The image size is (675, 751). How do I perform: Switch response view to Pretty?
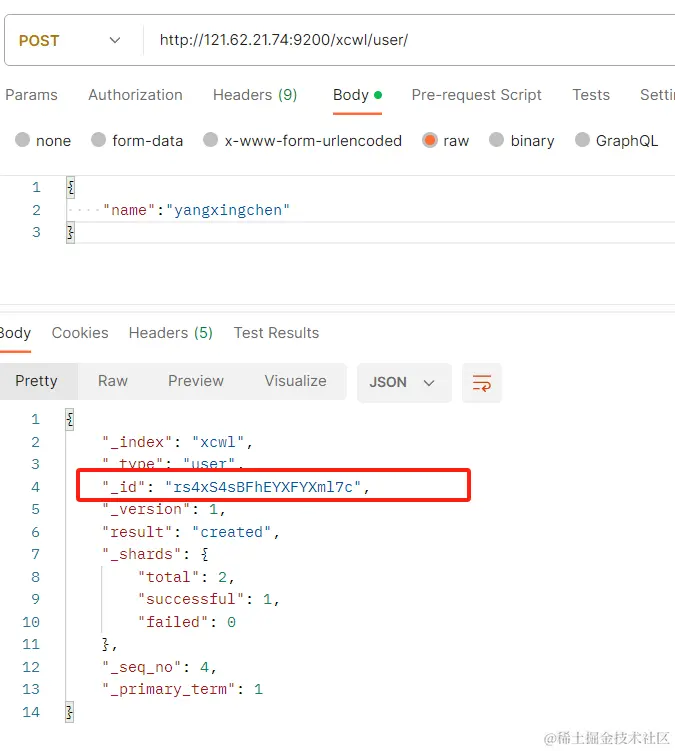click(x=36, y=381)
